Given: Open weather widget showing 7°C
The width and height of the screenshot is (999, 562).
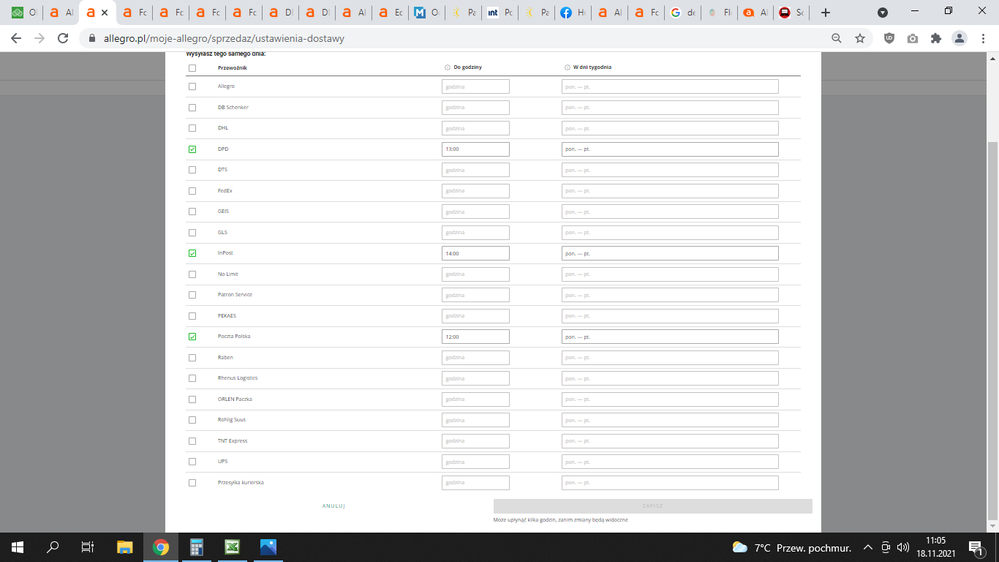Looking at the screenshot, I should (x=791, y=547).
